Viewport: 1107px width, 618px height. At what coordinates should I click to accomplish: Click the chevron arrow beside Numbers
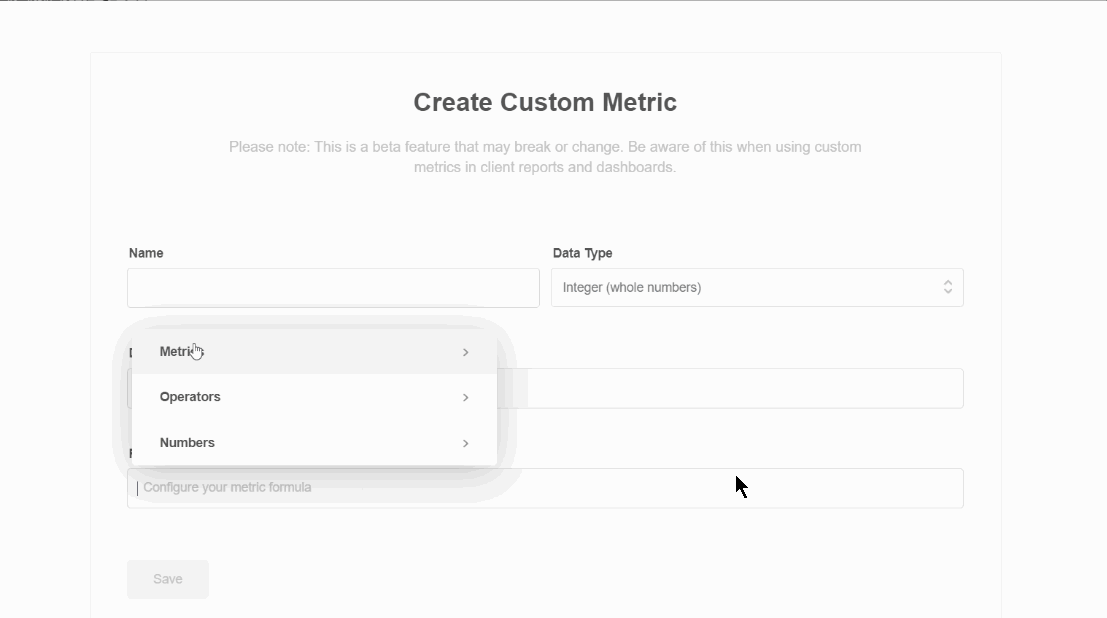pos(466,443)
